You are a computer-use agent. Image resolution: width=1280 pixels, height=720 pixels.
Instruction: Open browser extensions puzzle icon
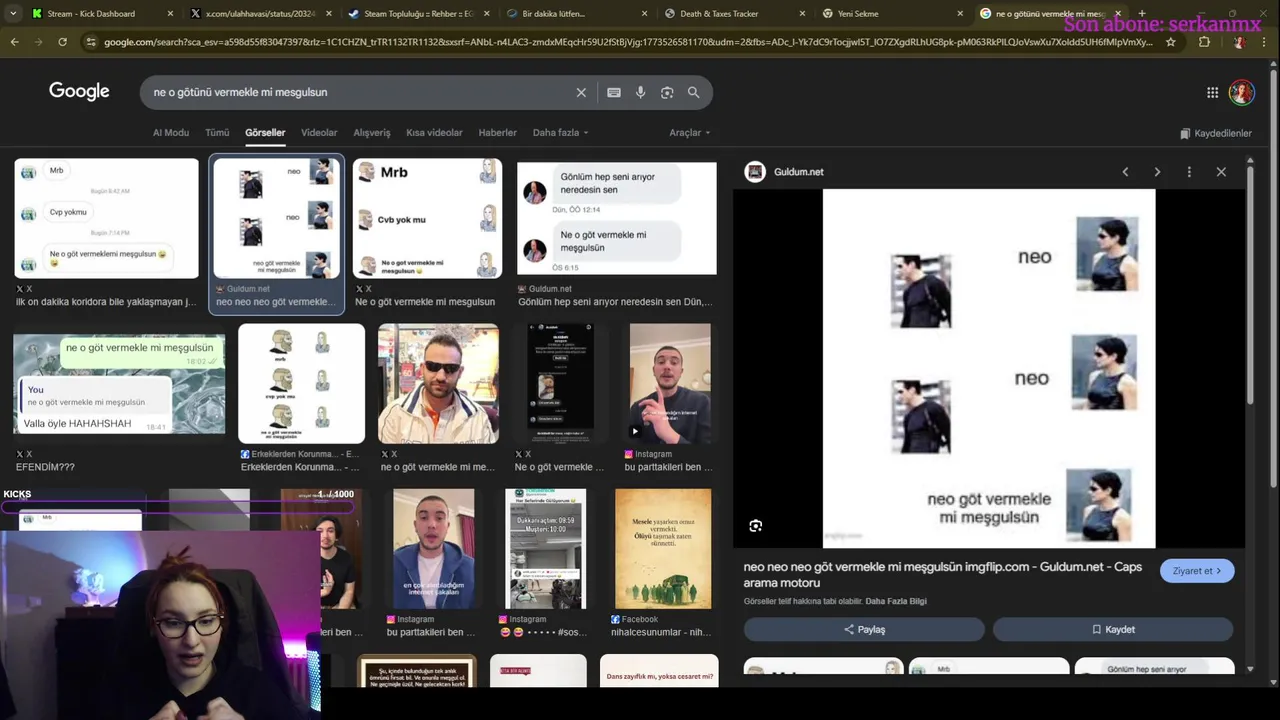point(1204,42)
